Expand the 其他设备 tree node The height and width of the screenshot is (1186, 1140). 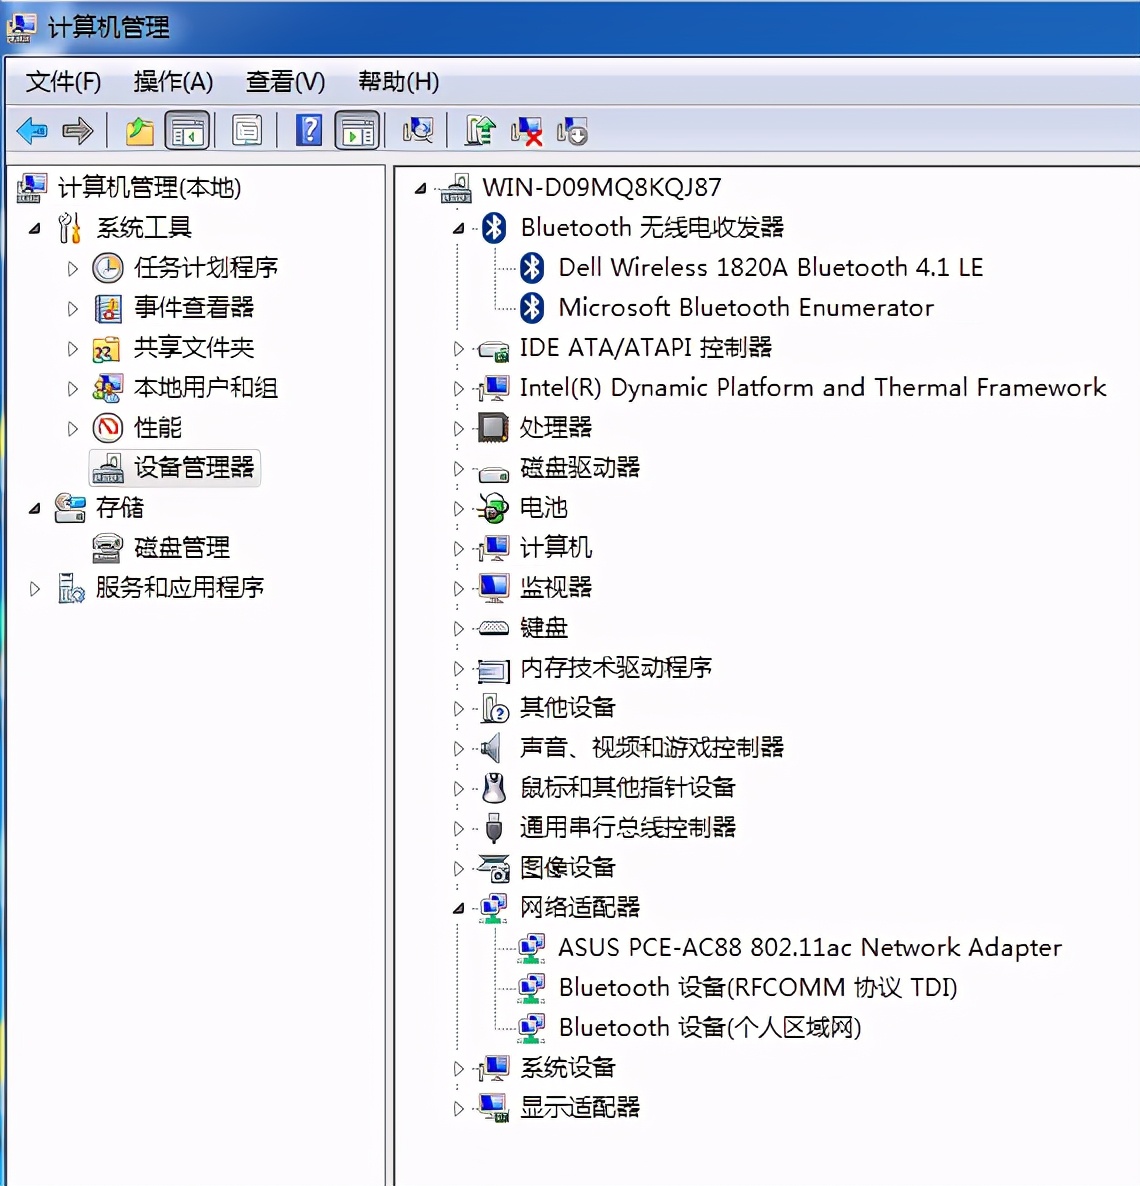point(457,708)
